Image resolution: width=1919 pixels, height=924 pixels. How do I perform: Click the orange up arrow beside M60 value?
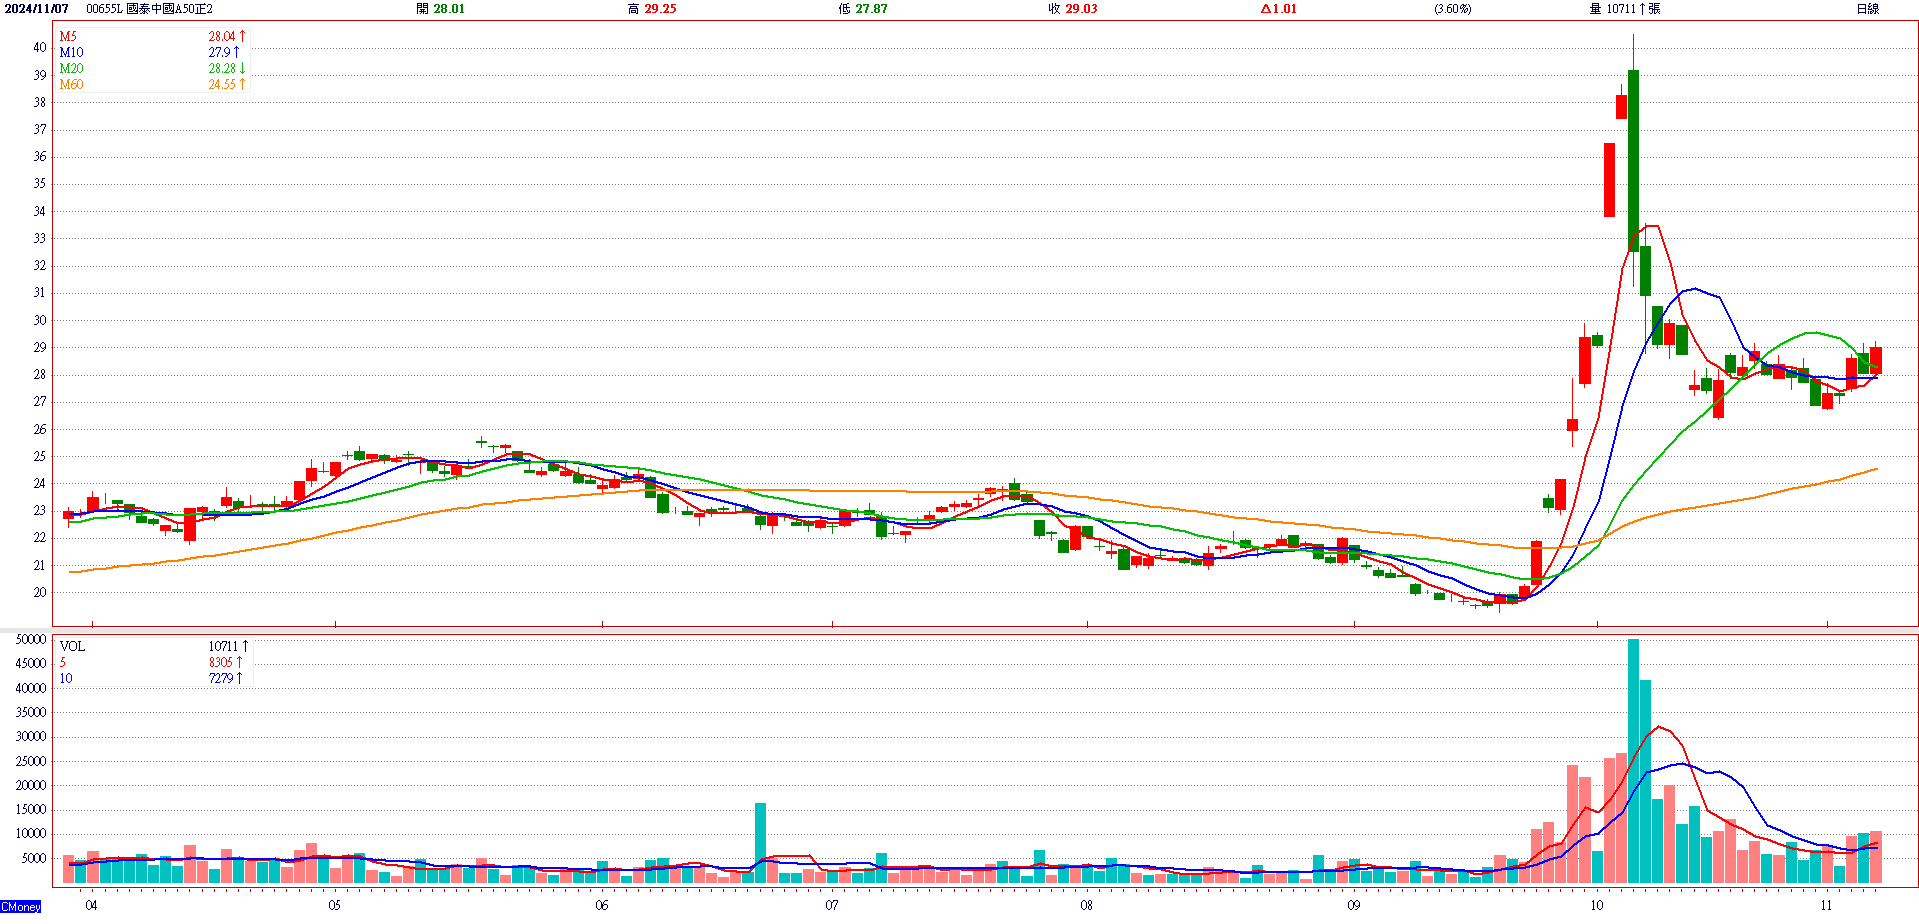(x=242, y=84)
